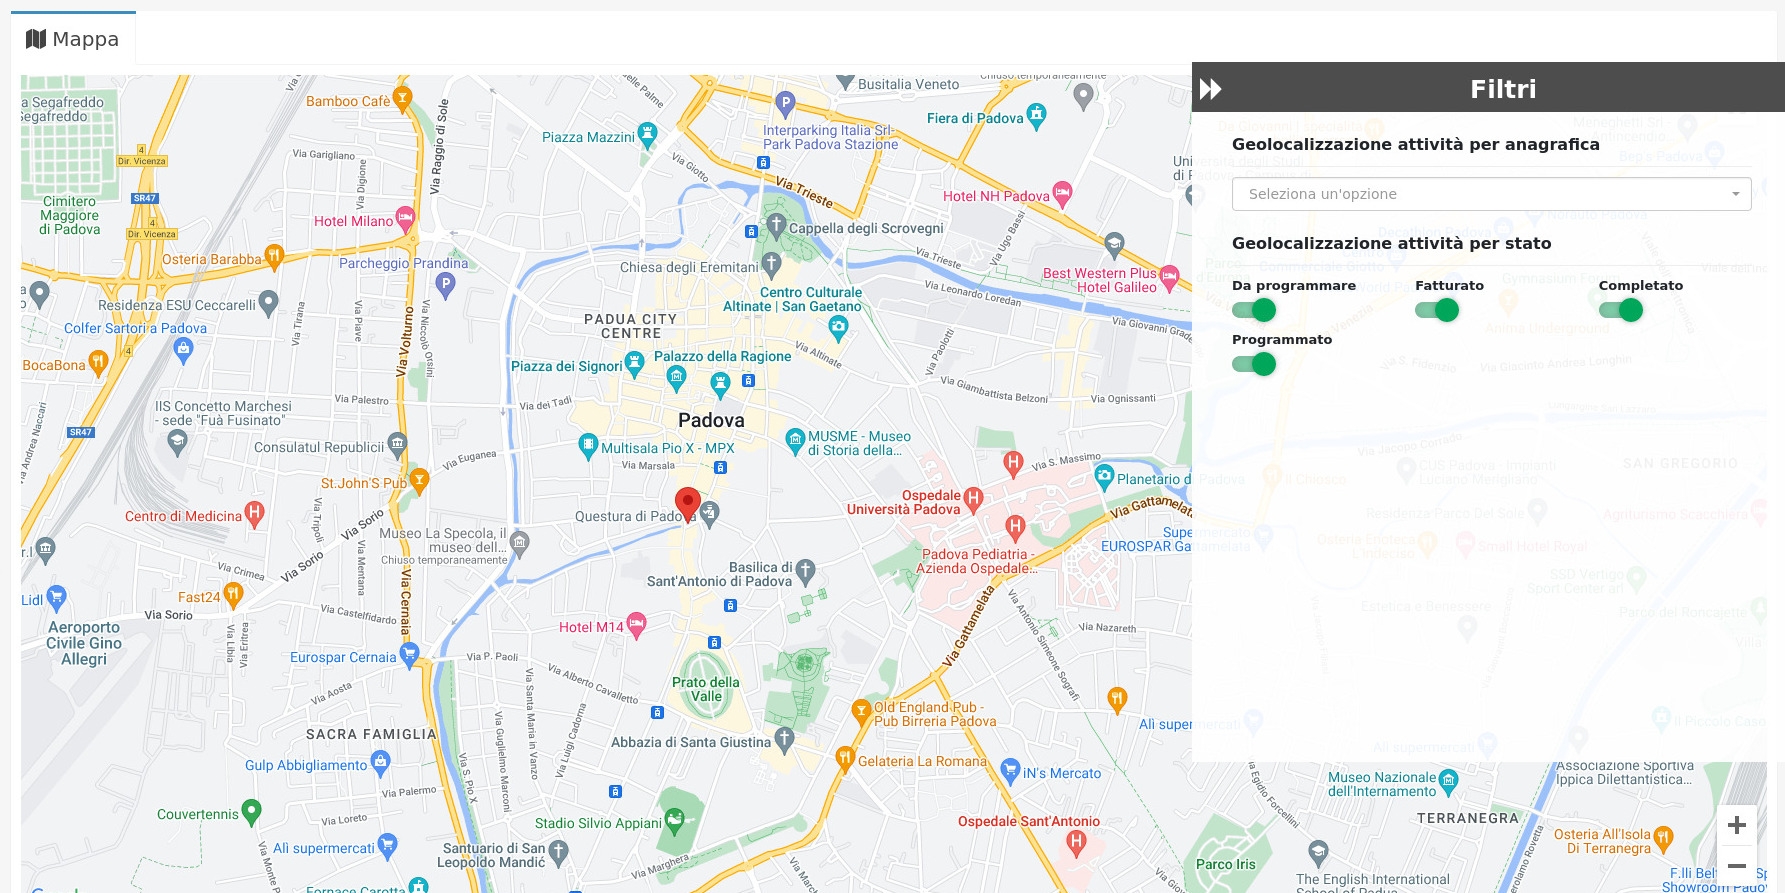
Task: Zoom in the map with plus button
Action: pos(1736,825)
